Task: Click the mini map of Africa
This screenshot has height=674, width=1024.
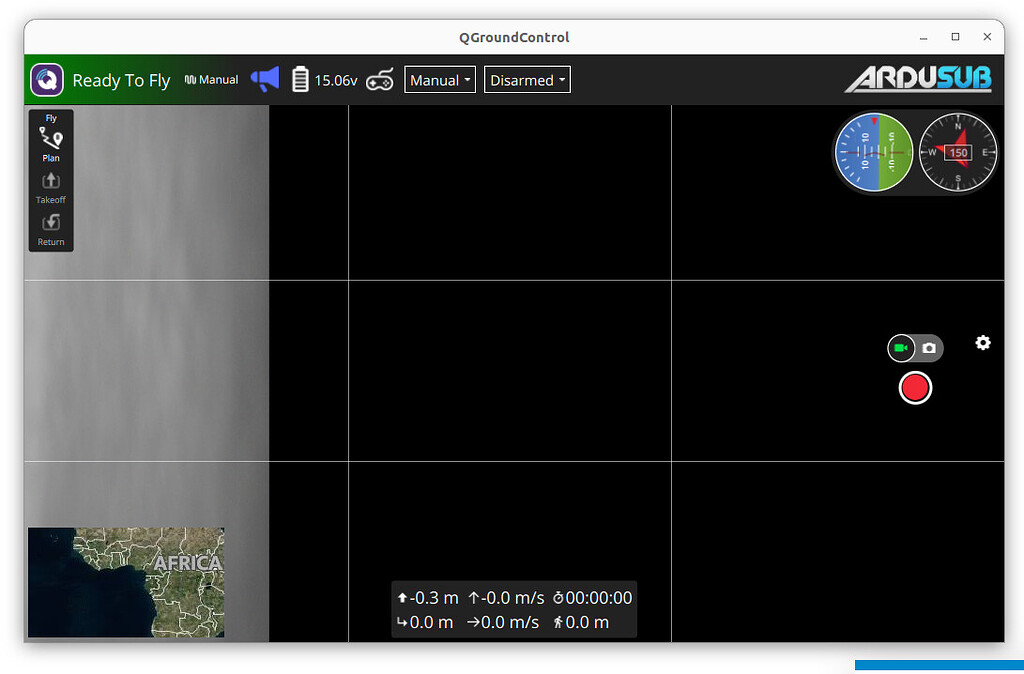Action: pos(125,583)
